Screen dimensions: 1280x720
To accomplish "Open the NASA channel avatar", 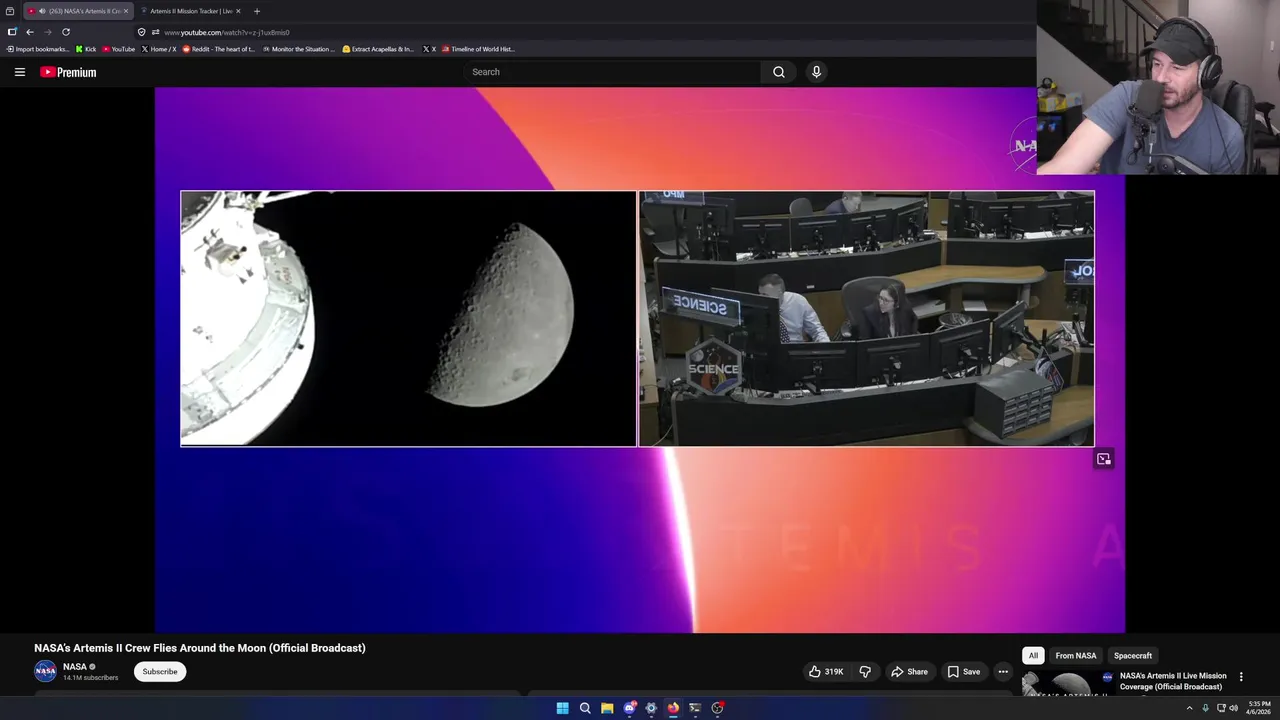I will 45,671.
